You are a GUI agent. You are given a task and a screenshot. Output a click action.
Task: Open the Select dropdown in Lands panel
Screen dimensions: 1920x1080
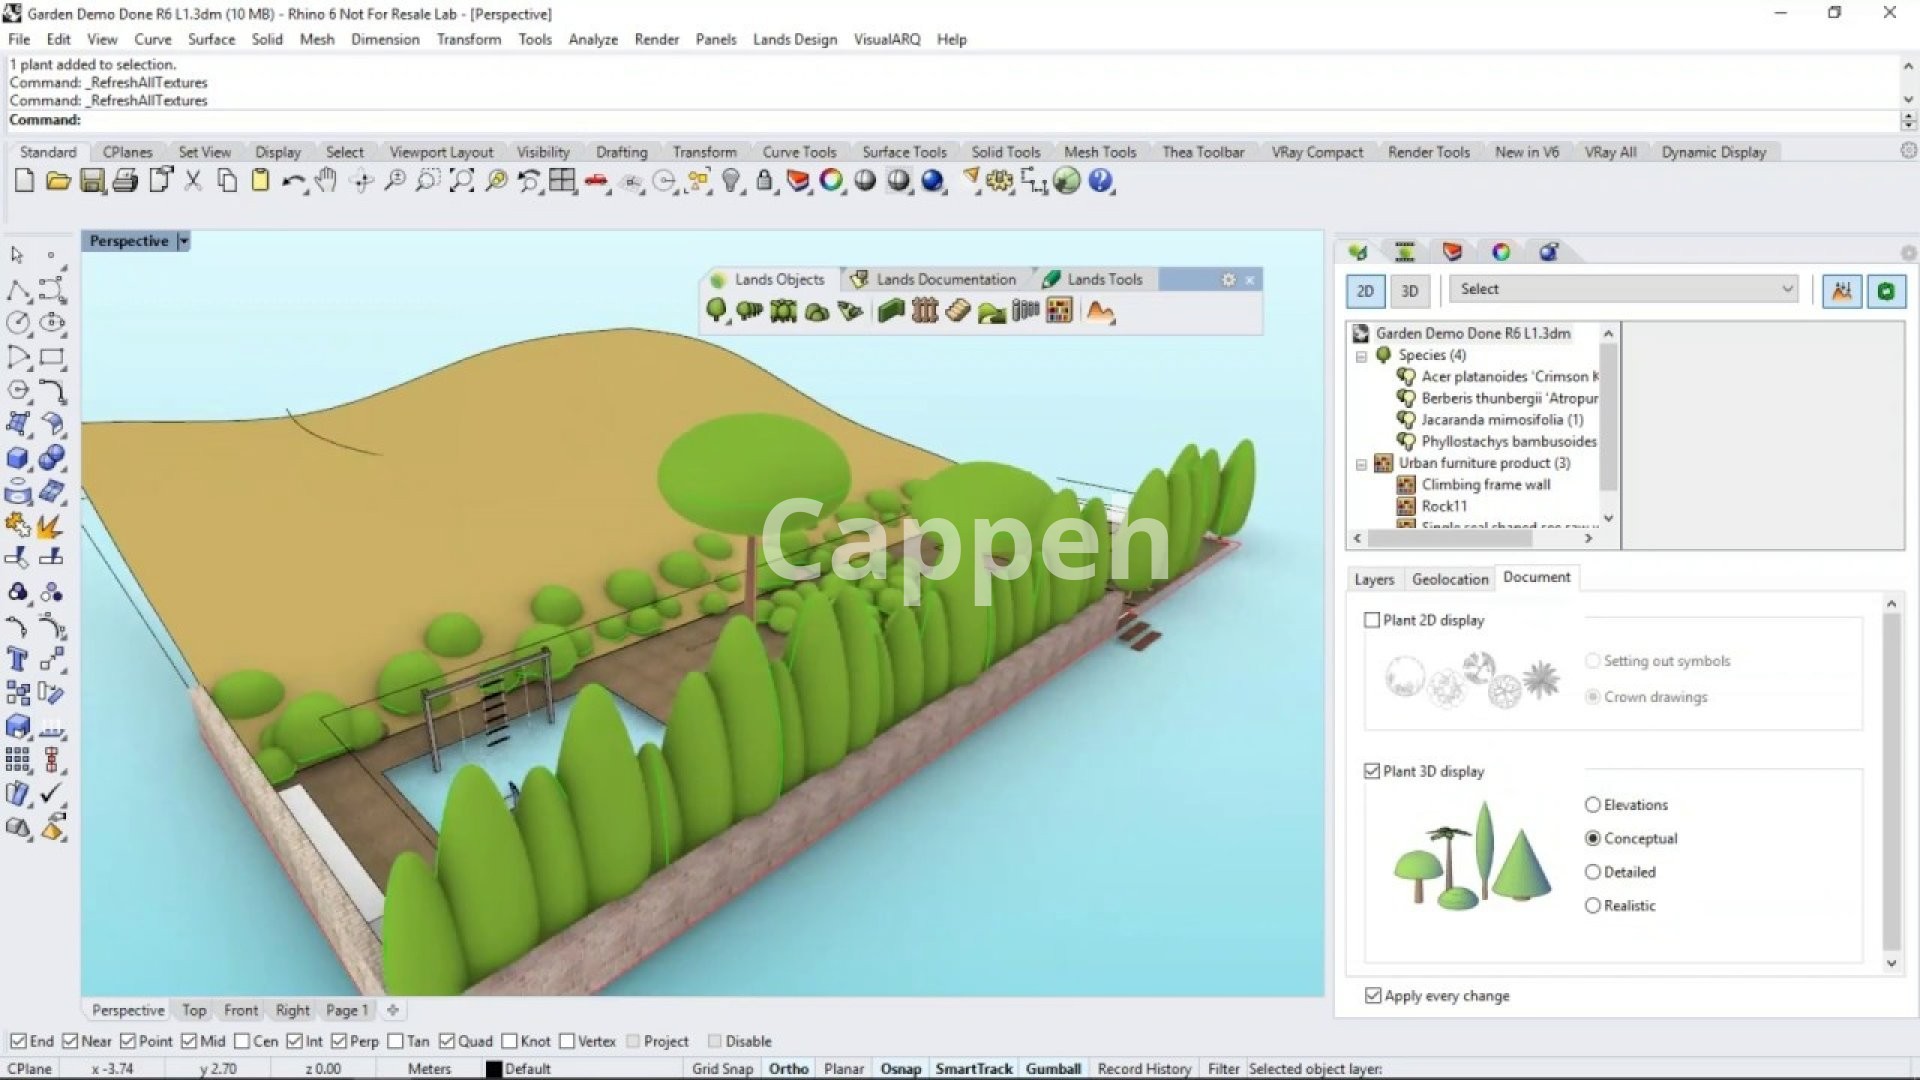point(1623,289)
